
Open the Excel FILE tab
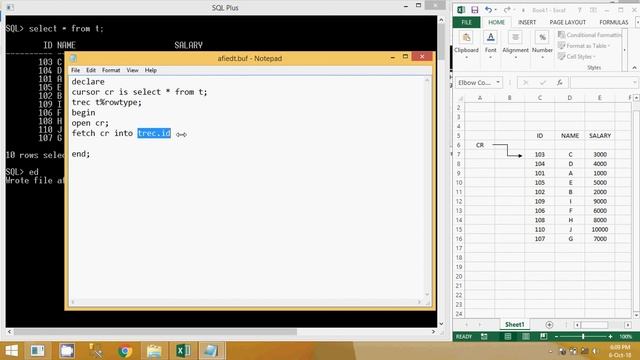466,22
